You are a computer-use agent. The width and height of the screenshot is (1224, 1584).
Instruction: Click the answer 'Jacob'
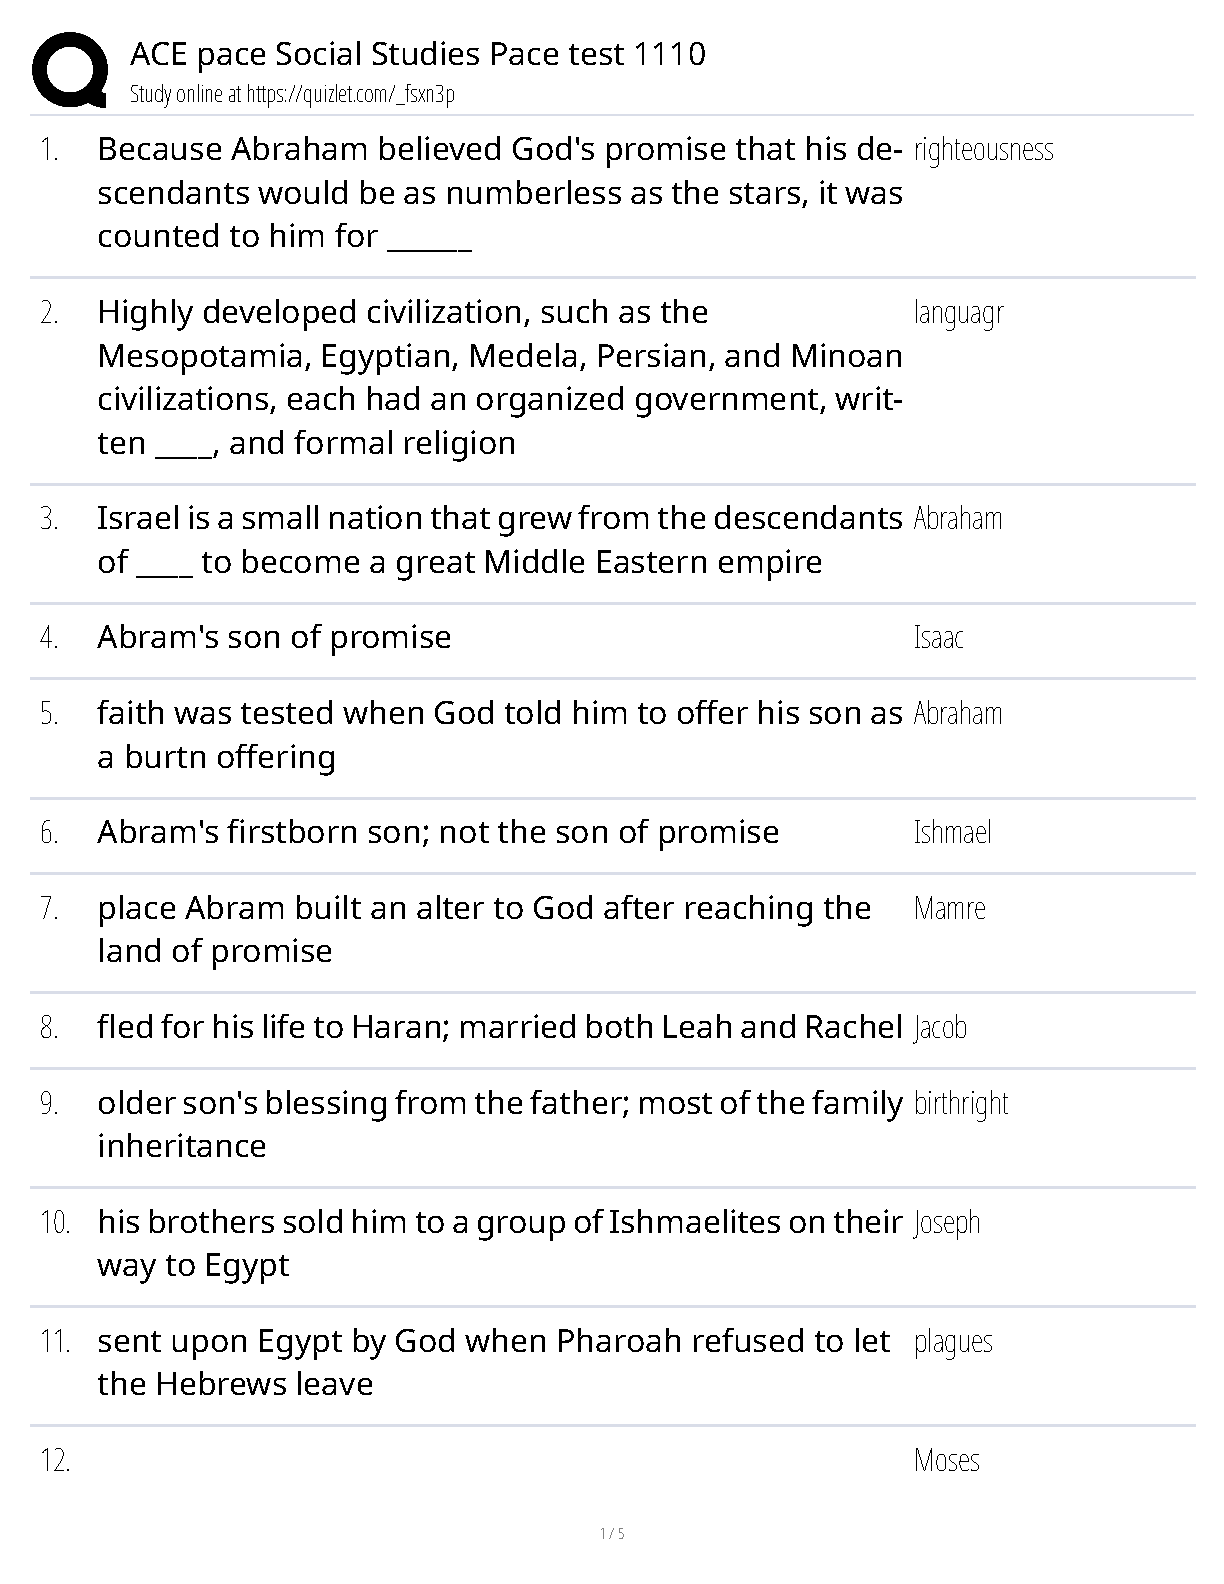click(x=940, y=1028)
